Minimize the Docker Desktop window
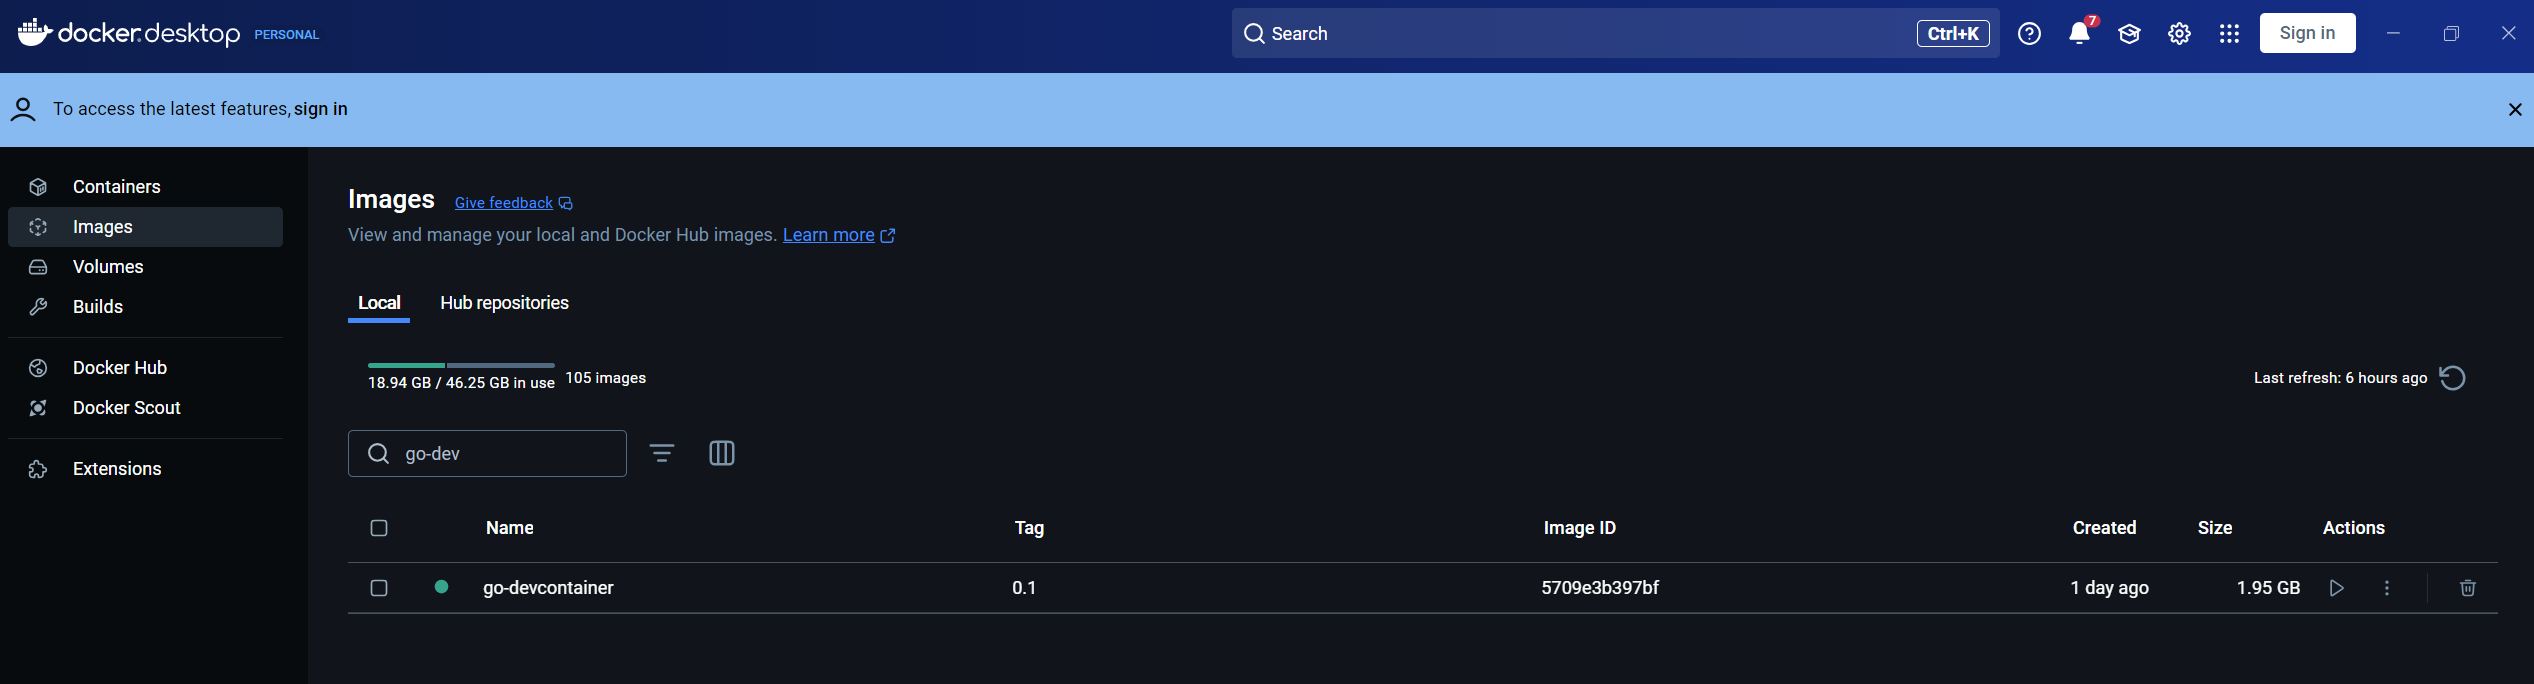The image size is (2534, 684). 2393,33
